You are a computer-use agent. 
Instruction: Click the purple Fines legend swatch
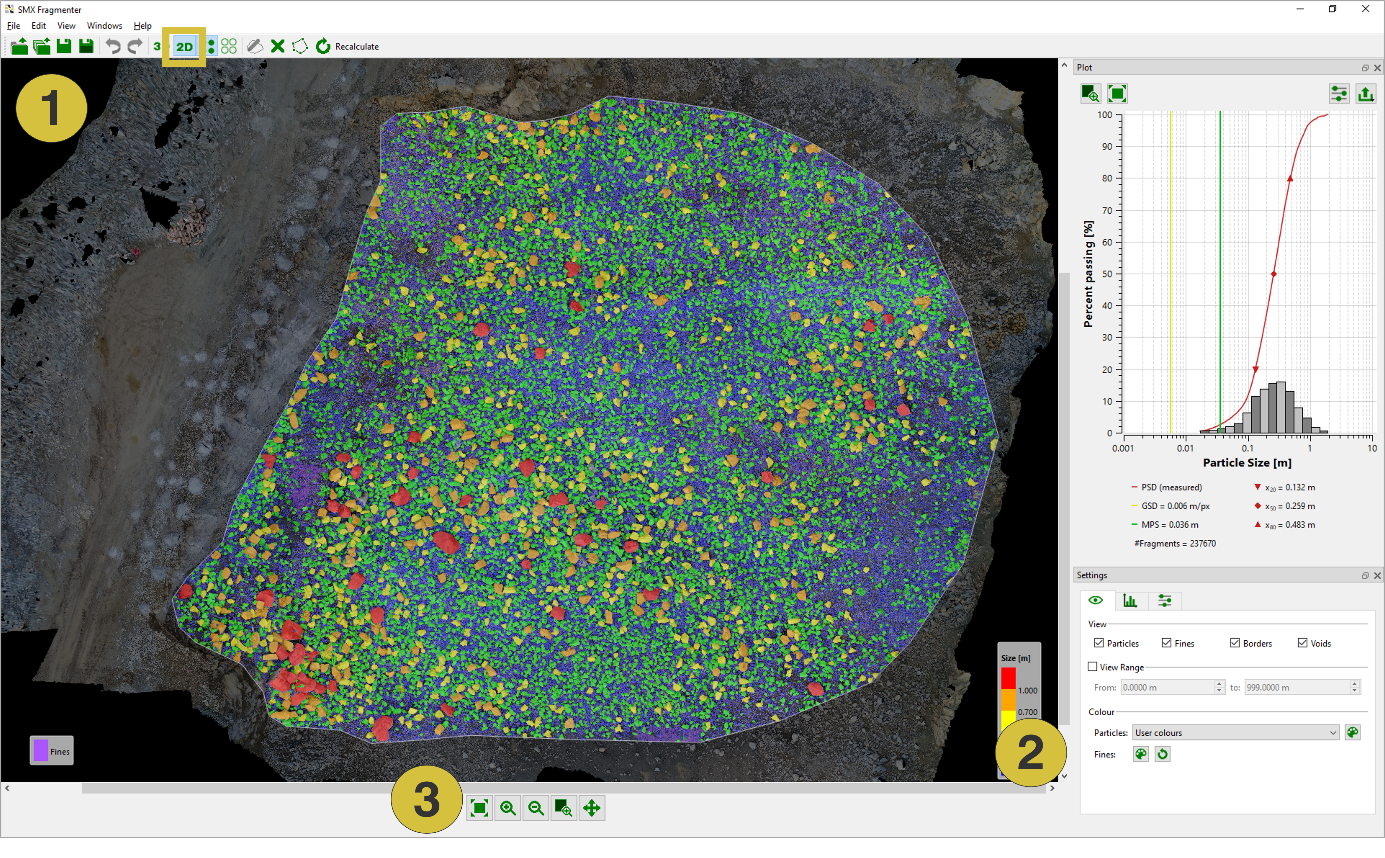[41, 750]
